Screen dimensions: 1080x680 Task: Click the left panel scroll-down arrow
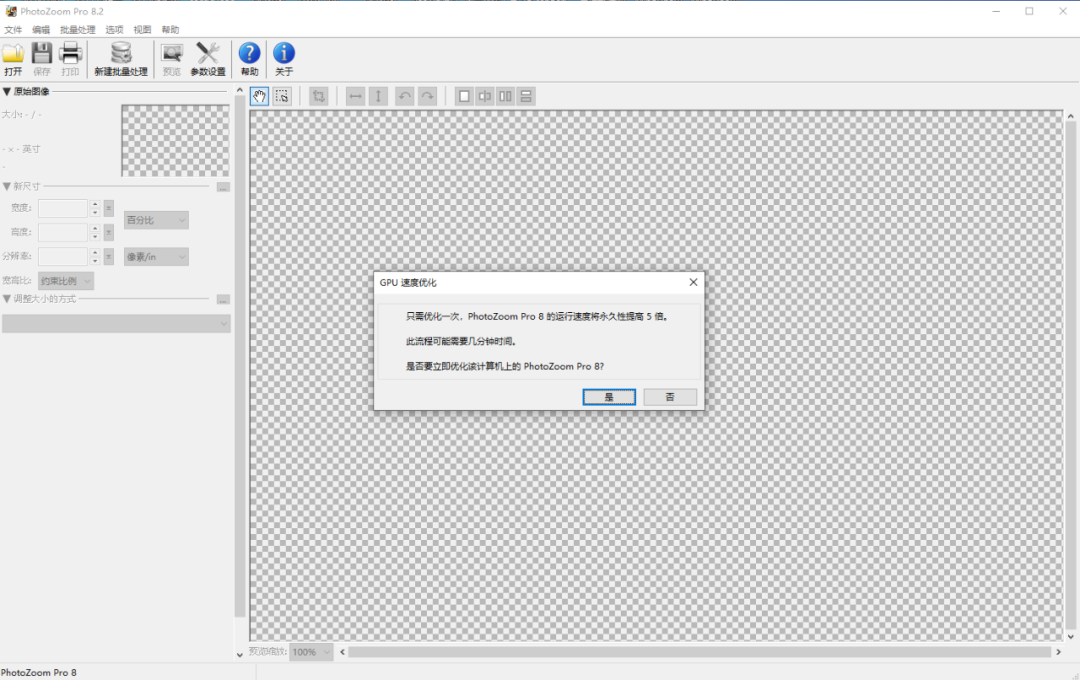240,655
